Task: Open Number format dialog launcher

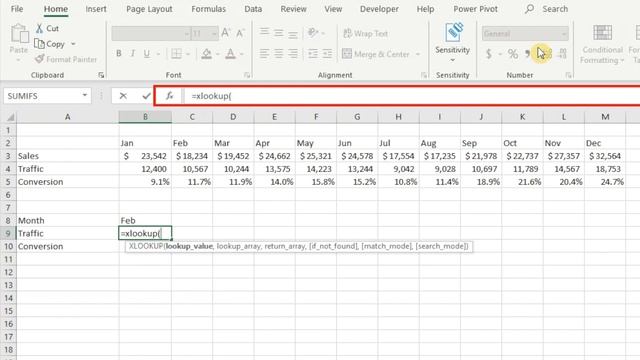Action: [568, 75]
